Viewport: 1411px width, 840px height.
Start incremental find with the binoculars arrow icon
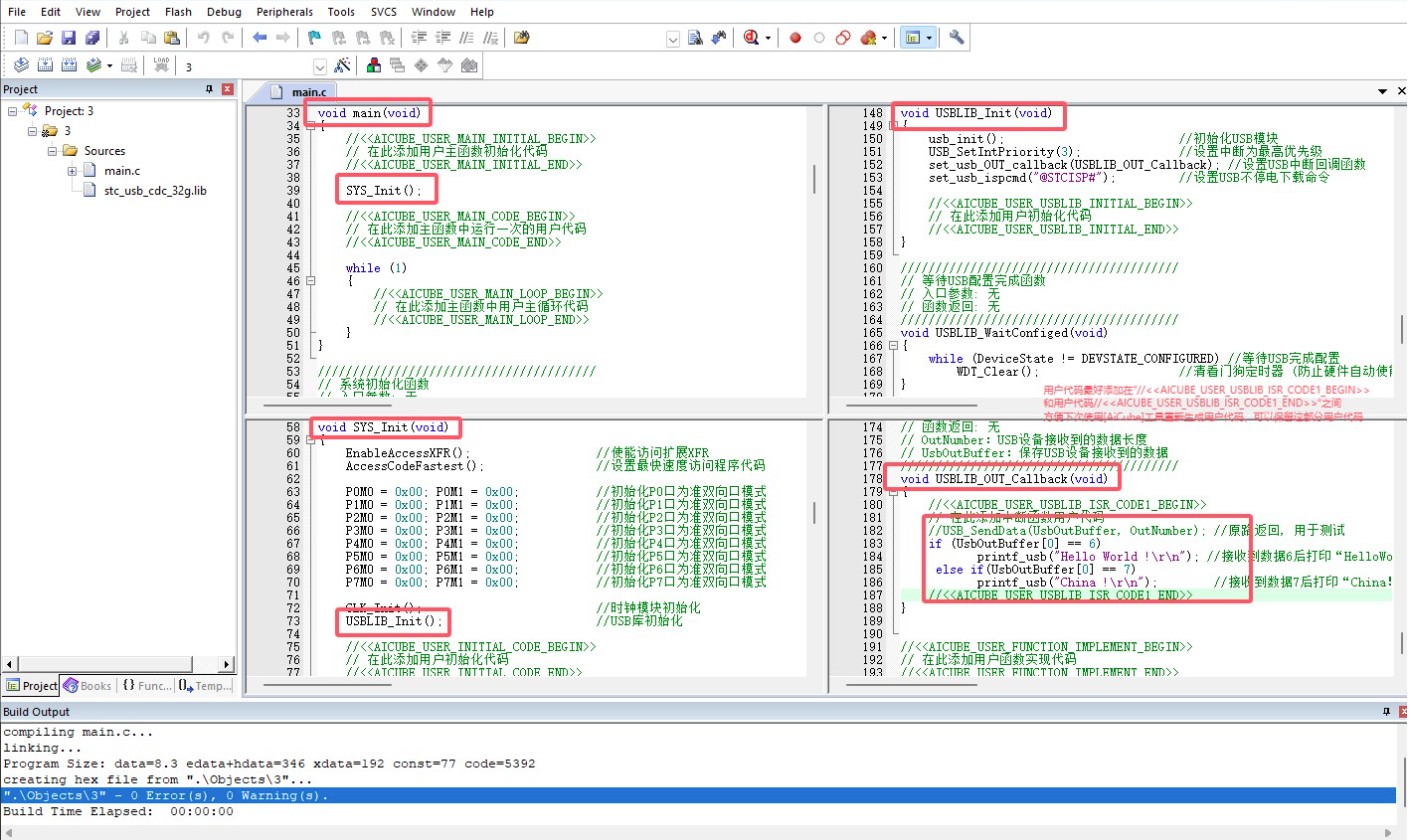[x=719, y=38]
